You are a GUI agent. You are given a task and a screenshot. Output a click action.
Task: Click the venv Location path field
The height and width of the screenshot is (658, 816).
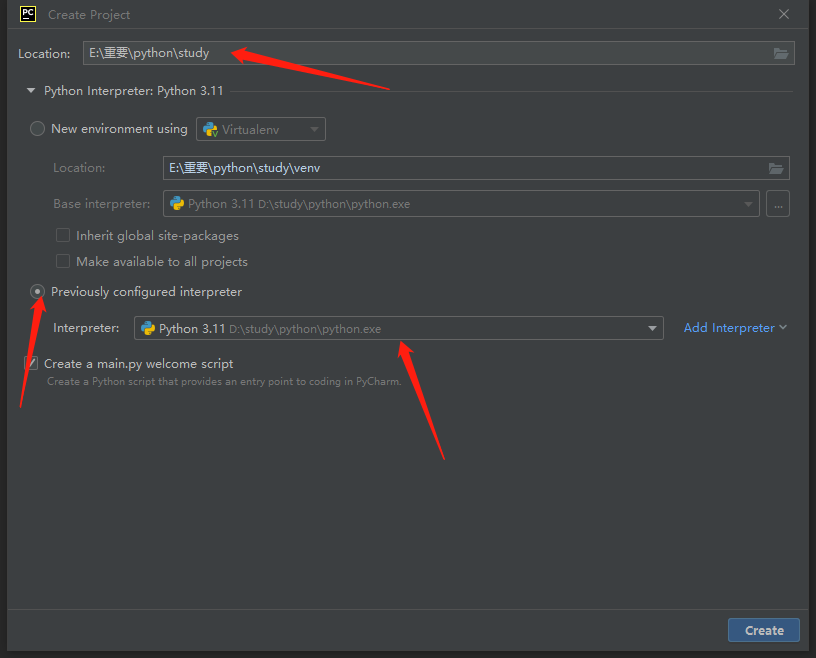pyautogui.click(x=476, y=168)
